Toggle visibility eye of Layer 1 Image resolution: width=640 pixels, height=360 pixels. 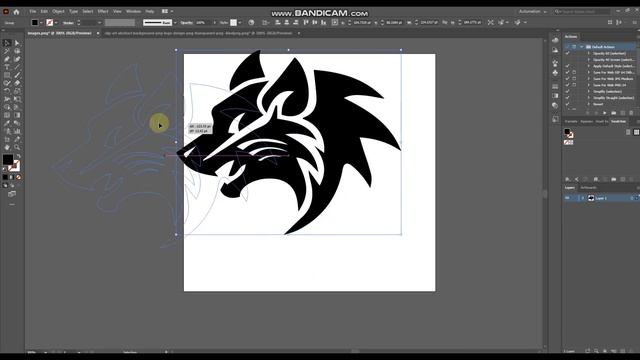tap(567, 198)
